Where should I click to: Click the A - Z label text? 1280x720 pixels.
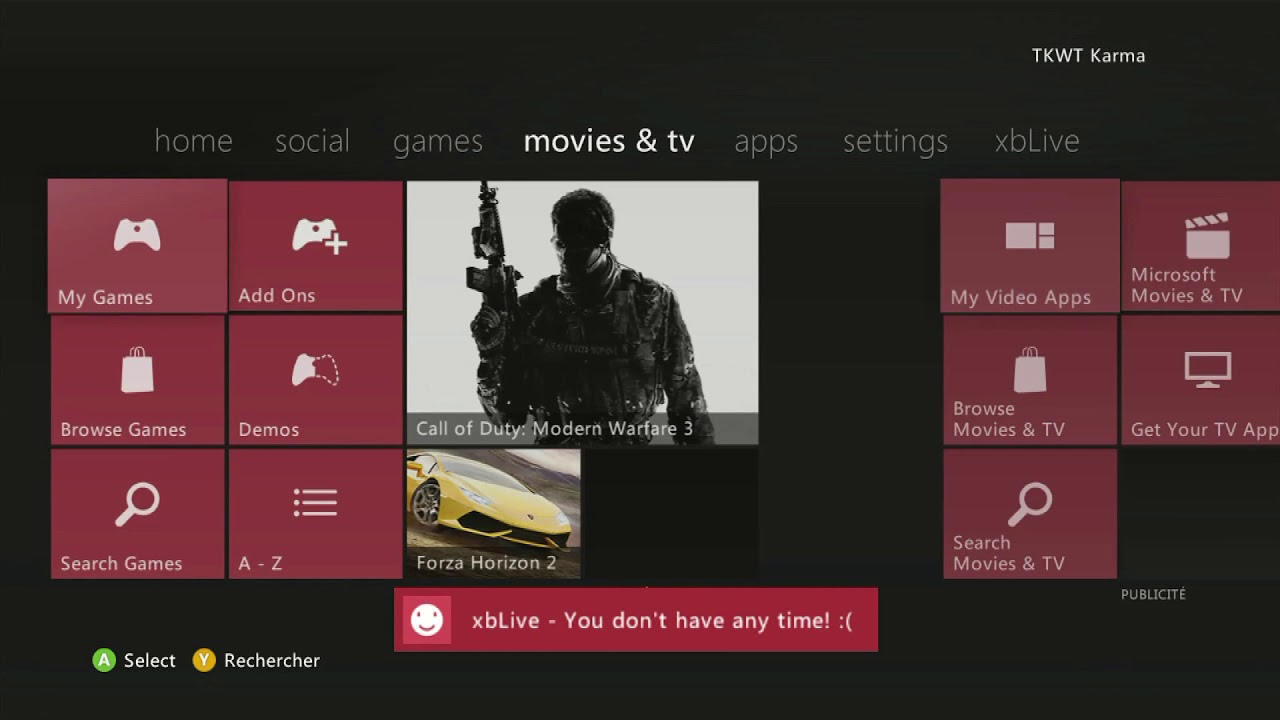(260, 563)
